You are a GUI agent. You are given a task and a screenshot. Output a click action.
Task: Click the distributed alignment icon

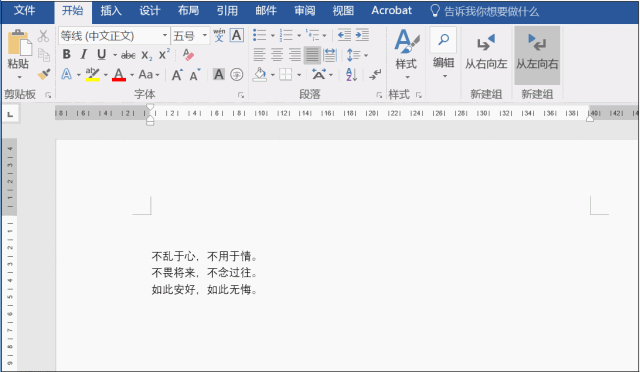tap(329, 55)
